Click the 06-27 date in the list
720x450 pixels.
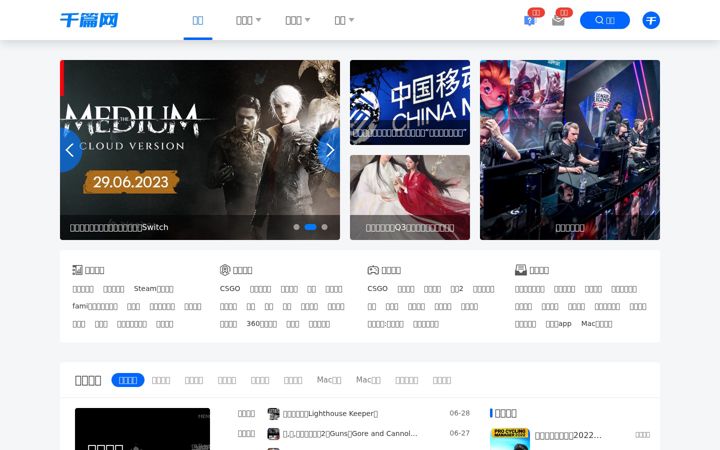tap(460, 433)
